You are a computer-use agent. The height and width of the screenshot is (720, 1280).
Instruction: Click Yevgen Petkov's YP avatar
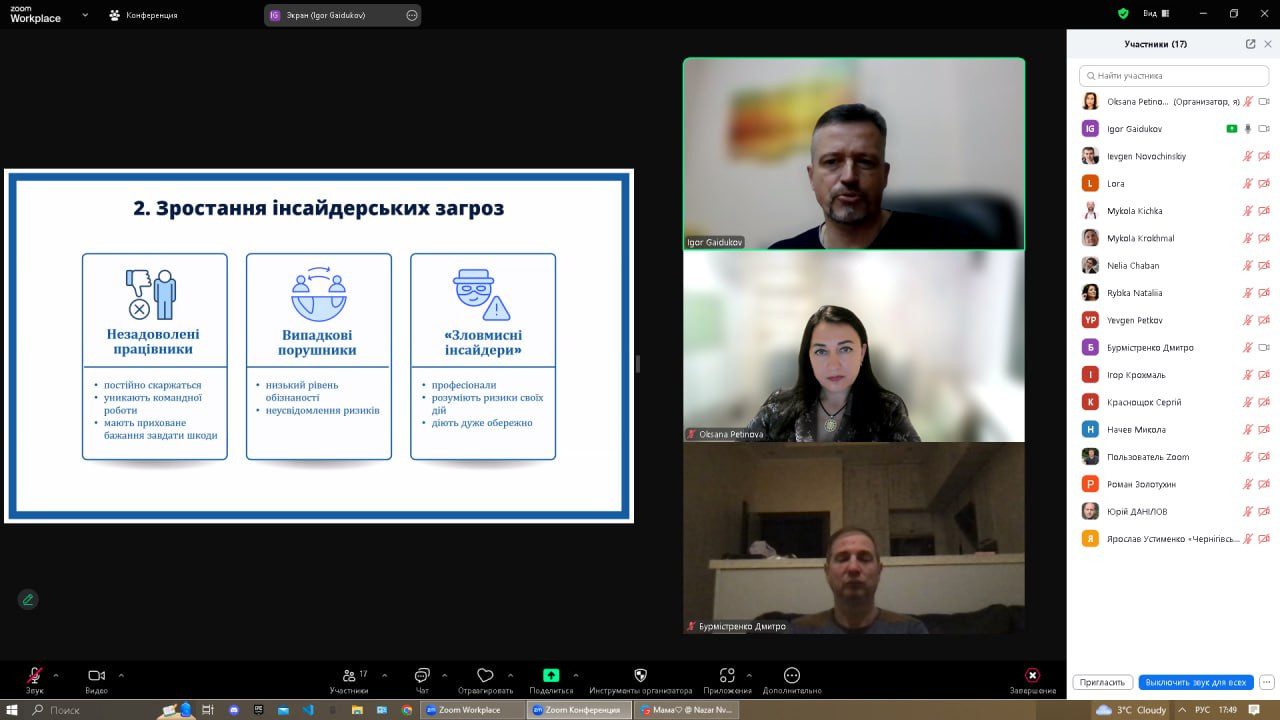[1090, 320]
